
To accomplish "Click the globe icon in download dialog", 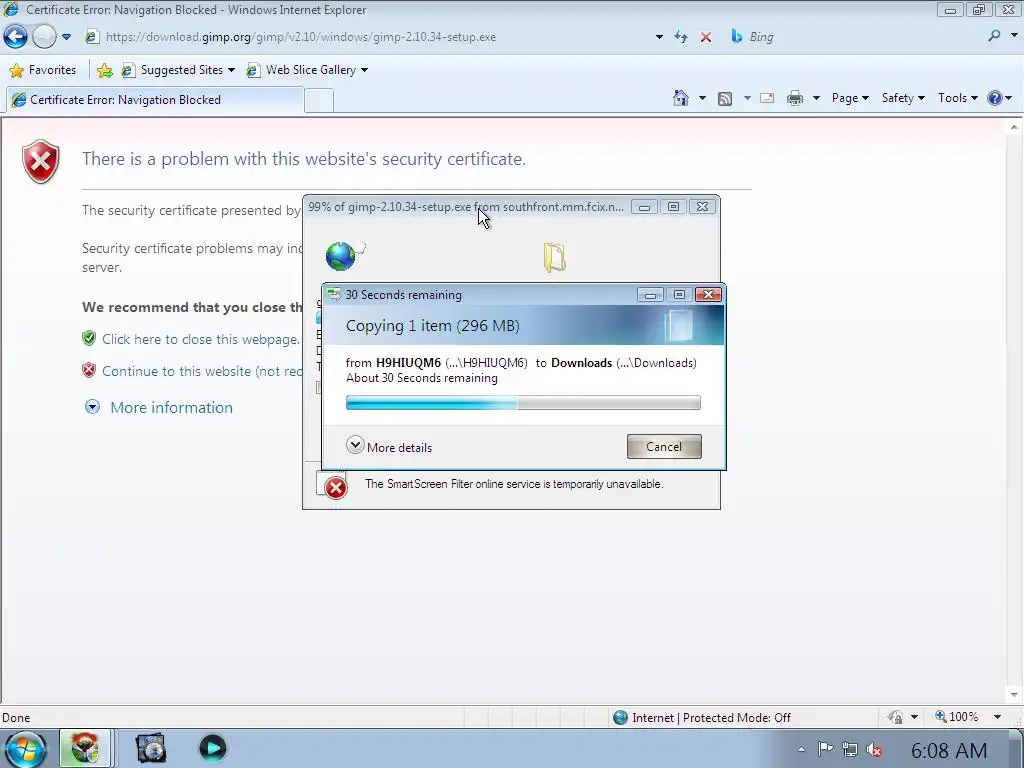I will pyautogui.click(x=341, y=255).
